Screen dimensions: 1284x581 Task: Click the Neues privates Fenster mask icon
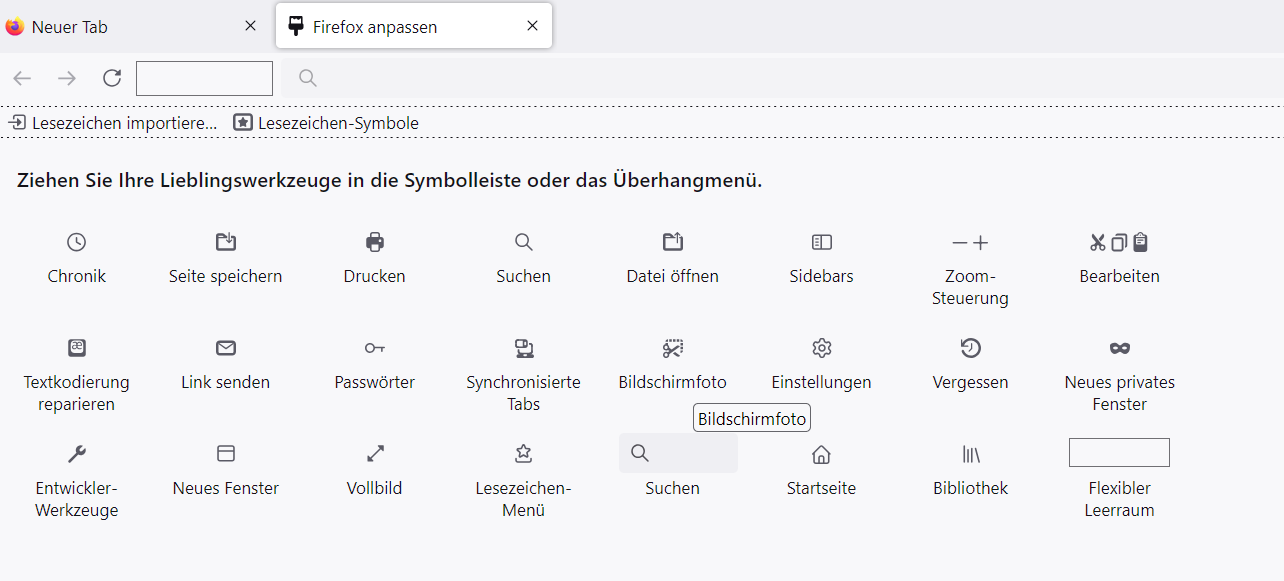click(x=1120, y=348)
